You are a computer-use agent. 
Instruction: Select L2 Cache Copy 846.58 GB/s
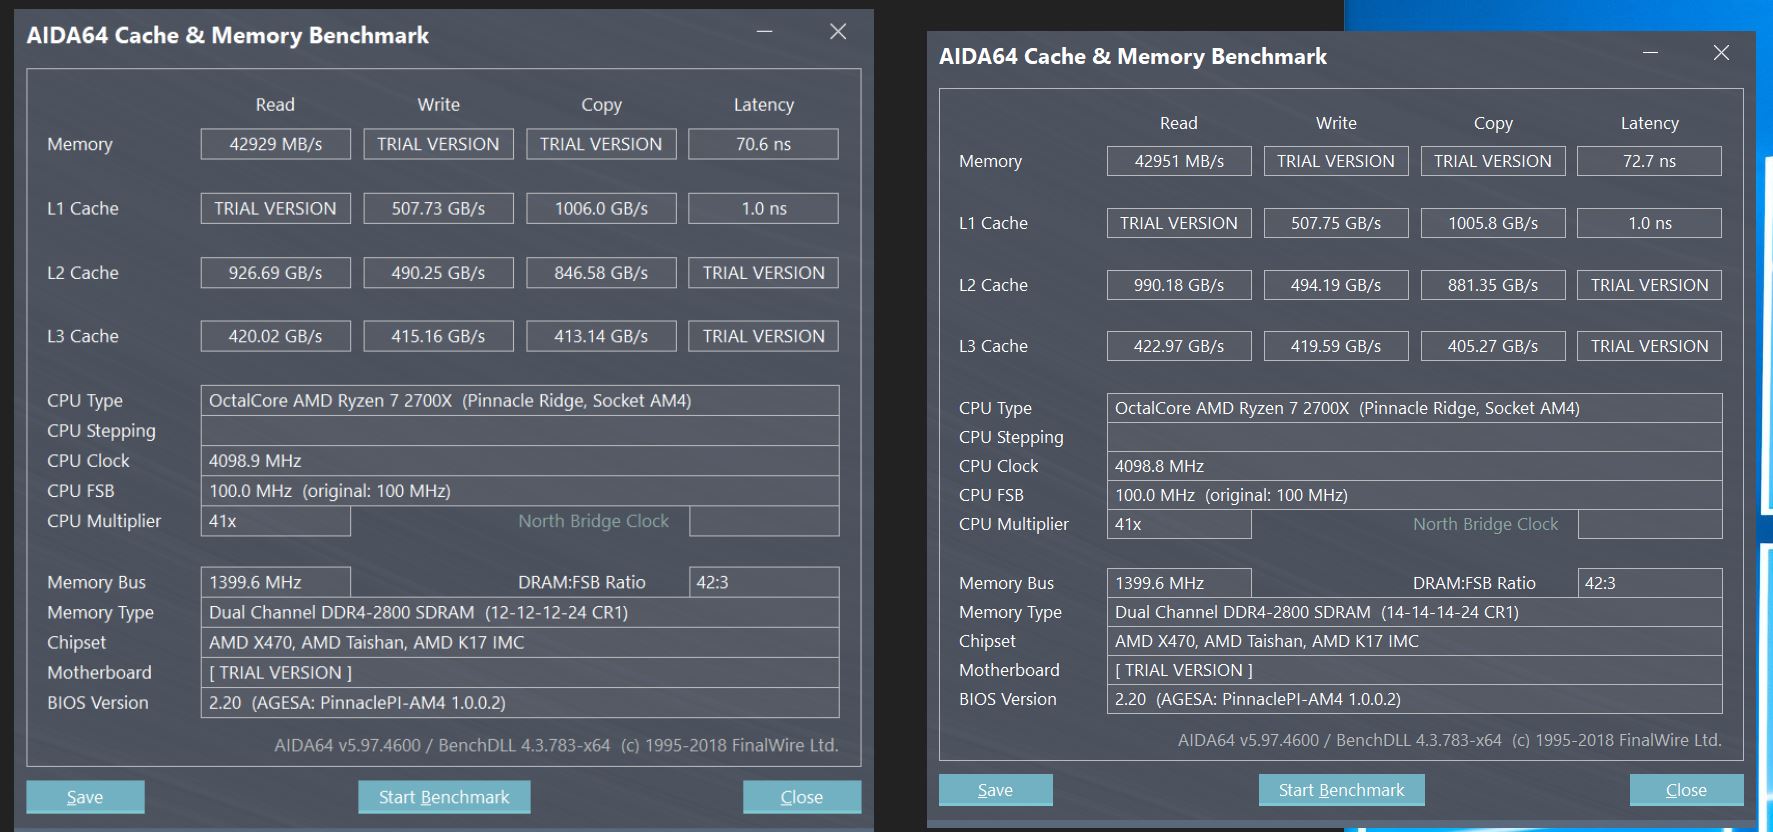point(602,272)
